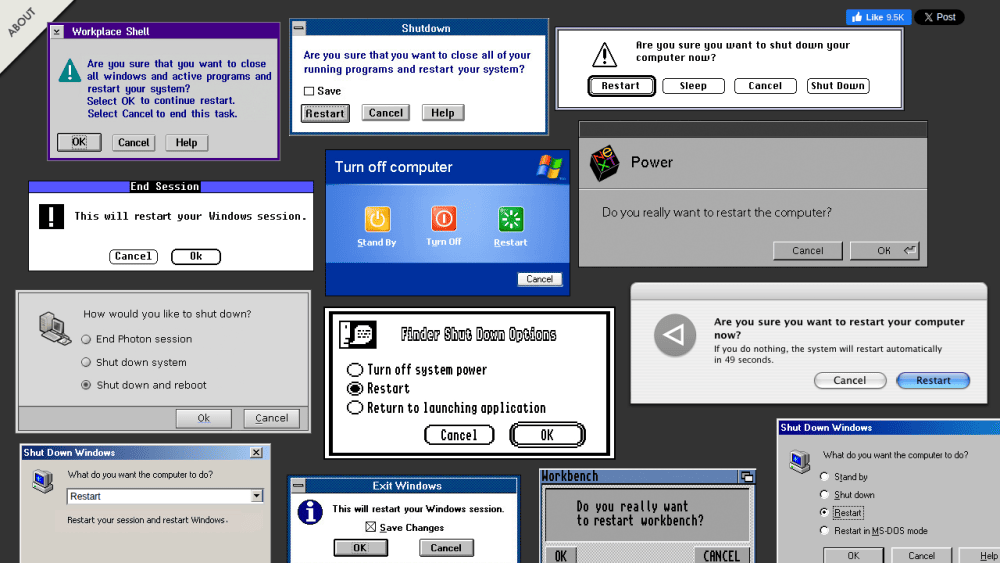The height and width of the screenshot is (563, 1000).
Task: Close the Shut Down Windows dropdown dialog
Action: (256, 452)
